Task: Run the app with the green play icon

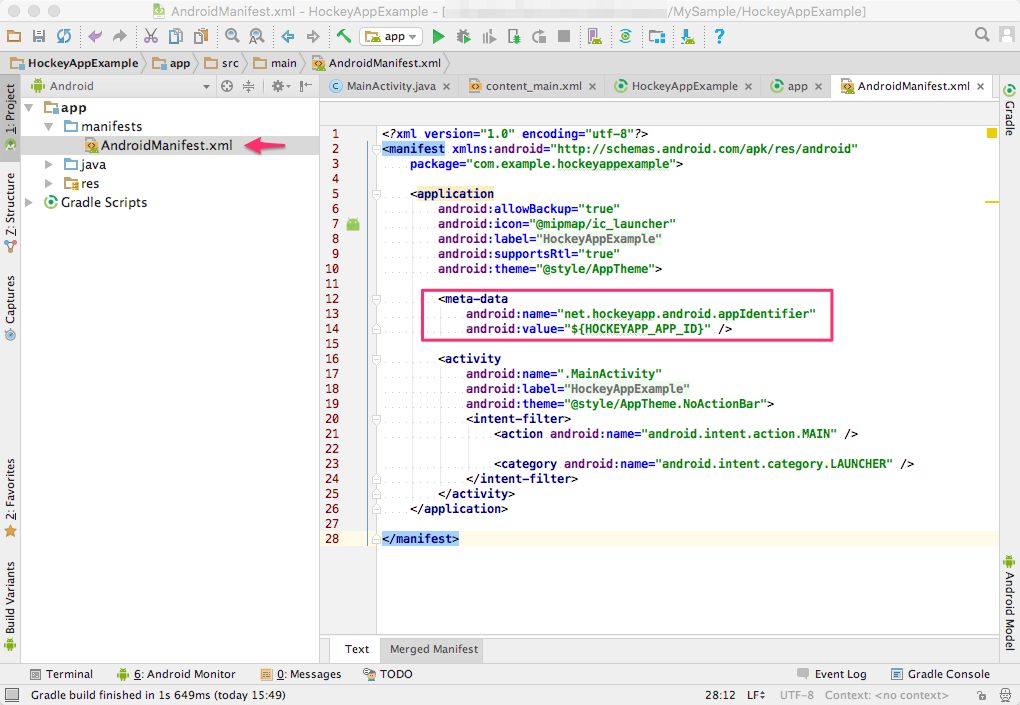Action: 438,36
